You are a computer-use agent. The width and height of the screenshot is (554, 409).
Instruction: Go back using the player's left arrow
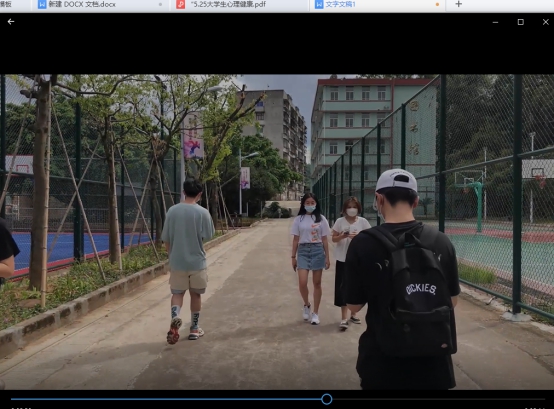tap(11, 22)
